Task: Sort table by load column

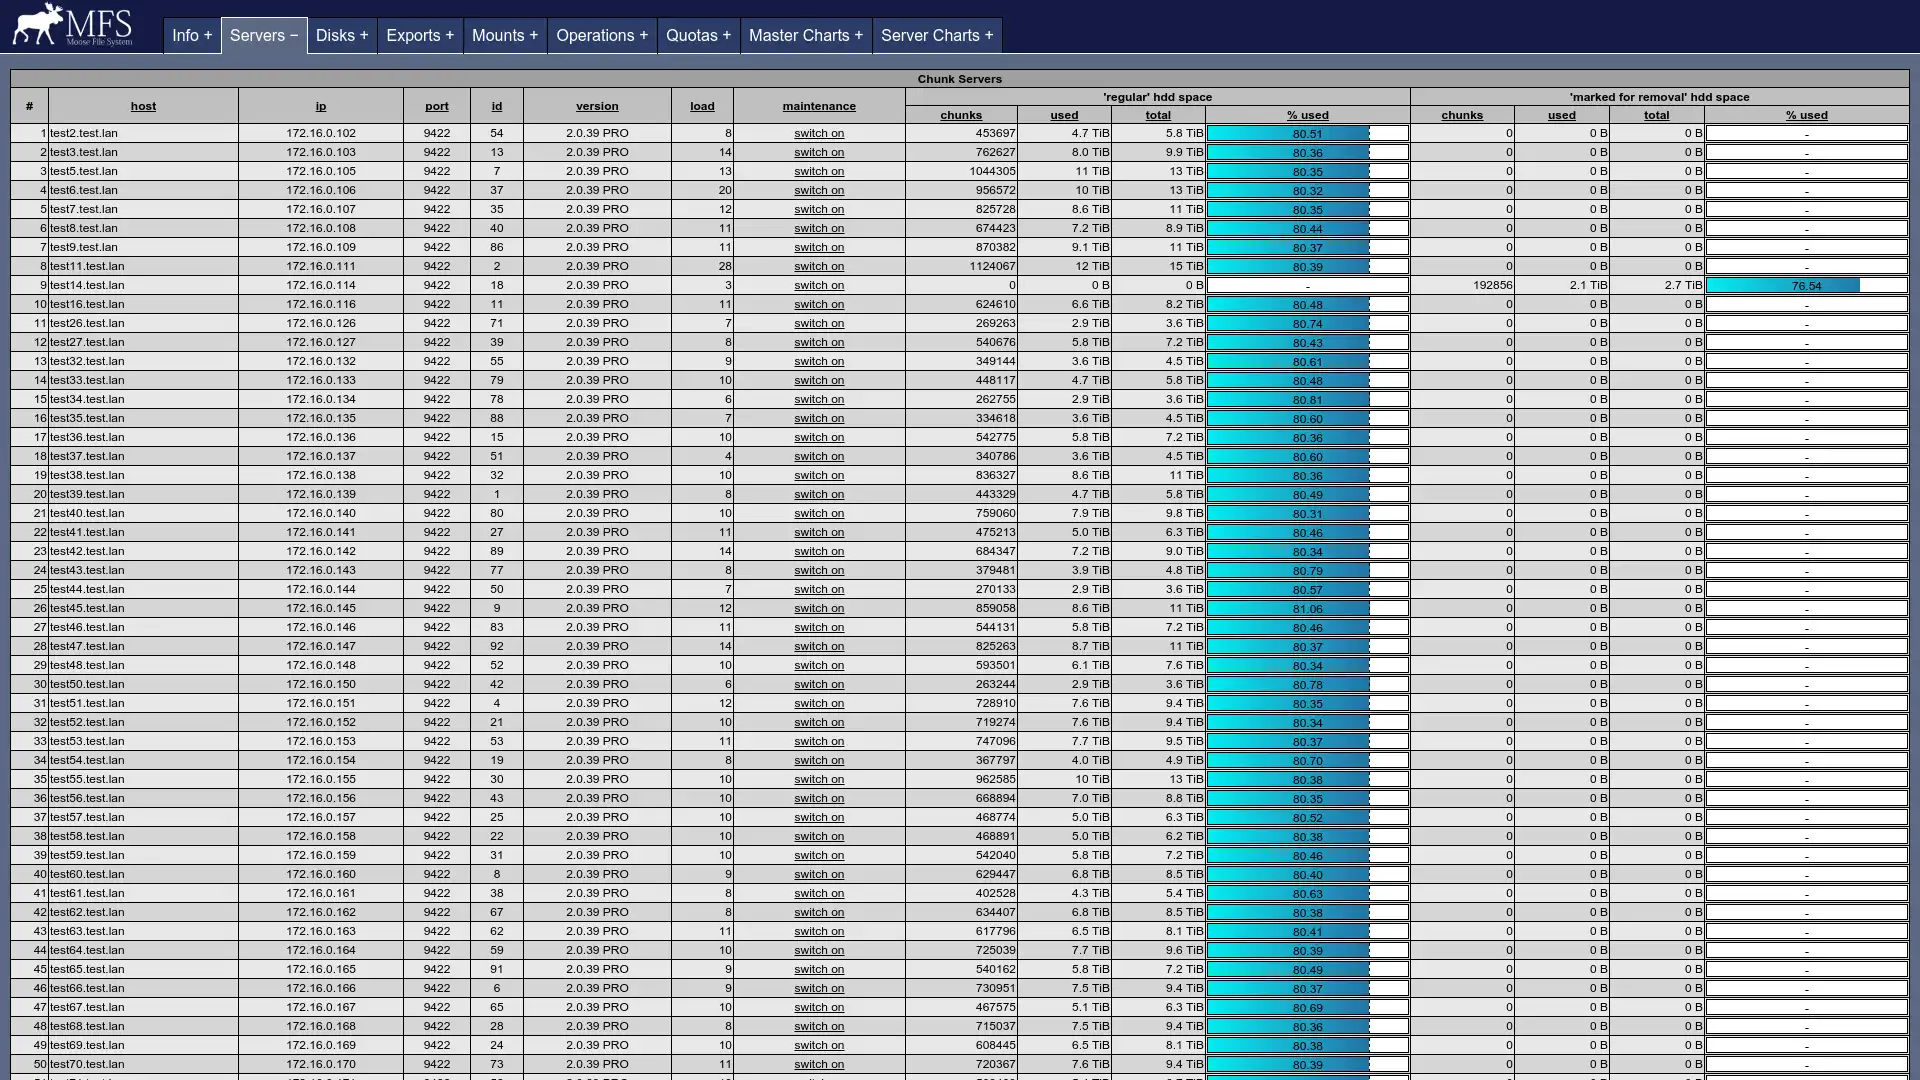Action: point(702,106)
